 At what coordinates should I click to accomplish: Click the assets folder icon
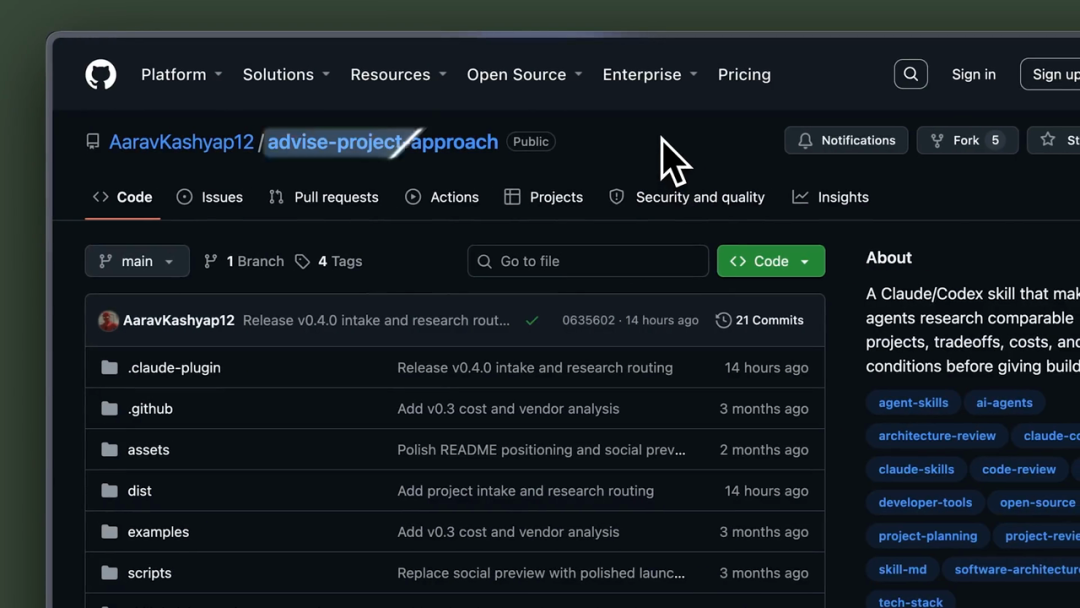(109, 450)
